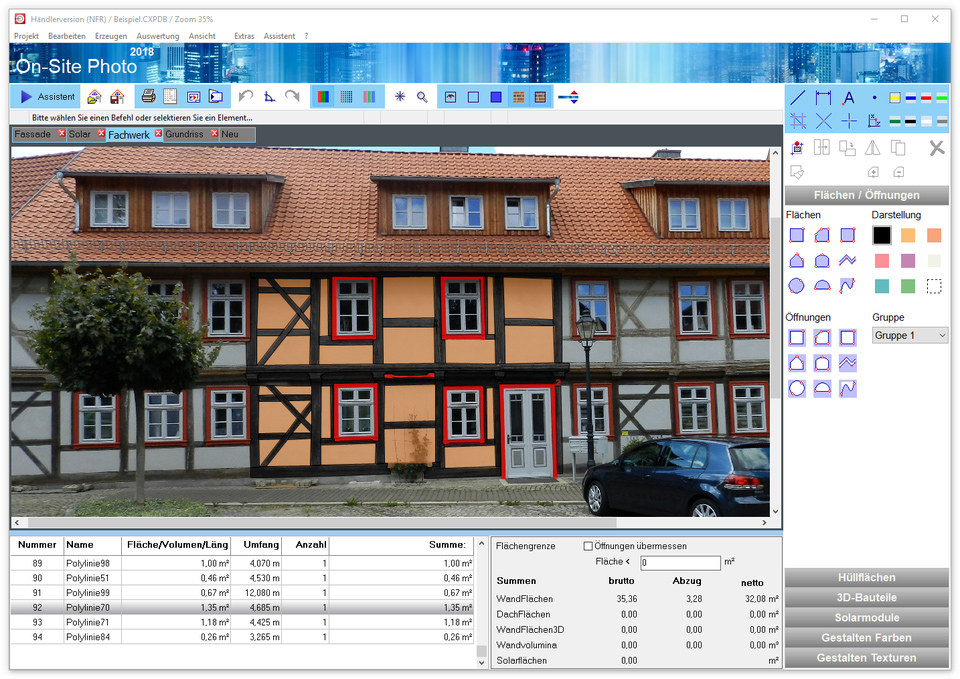Select the line drawing tool
960x679 pixels.
(x=798, y=98)
